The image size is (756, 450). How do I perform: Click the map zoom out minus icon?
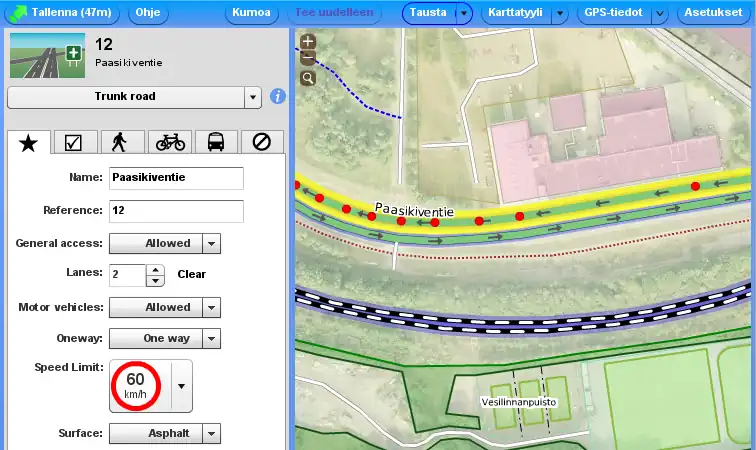pyautogui.click(x=308, y=59)
